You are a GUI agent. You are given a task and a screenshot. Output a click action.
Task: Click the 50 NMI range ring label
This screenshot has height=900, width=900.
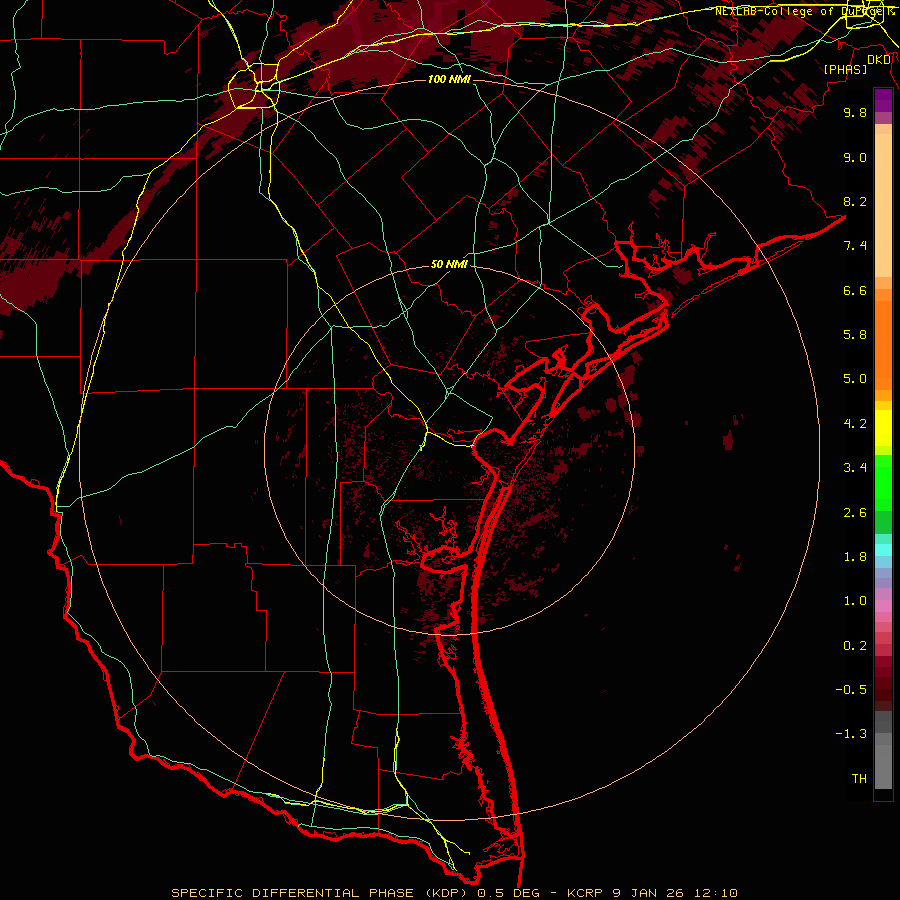(x=449, y=264)
